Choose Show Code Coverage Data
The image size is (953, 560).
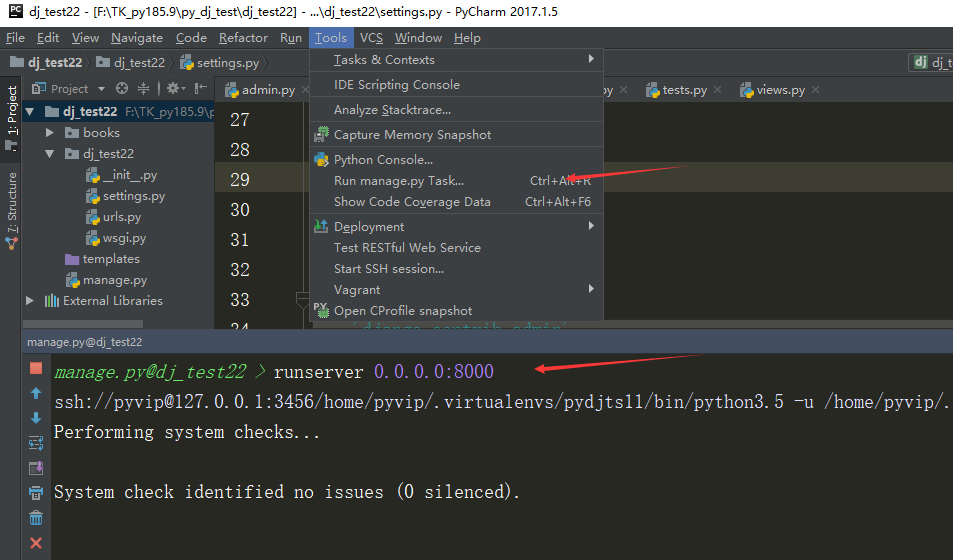(x=456, y=201)
